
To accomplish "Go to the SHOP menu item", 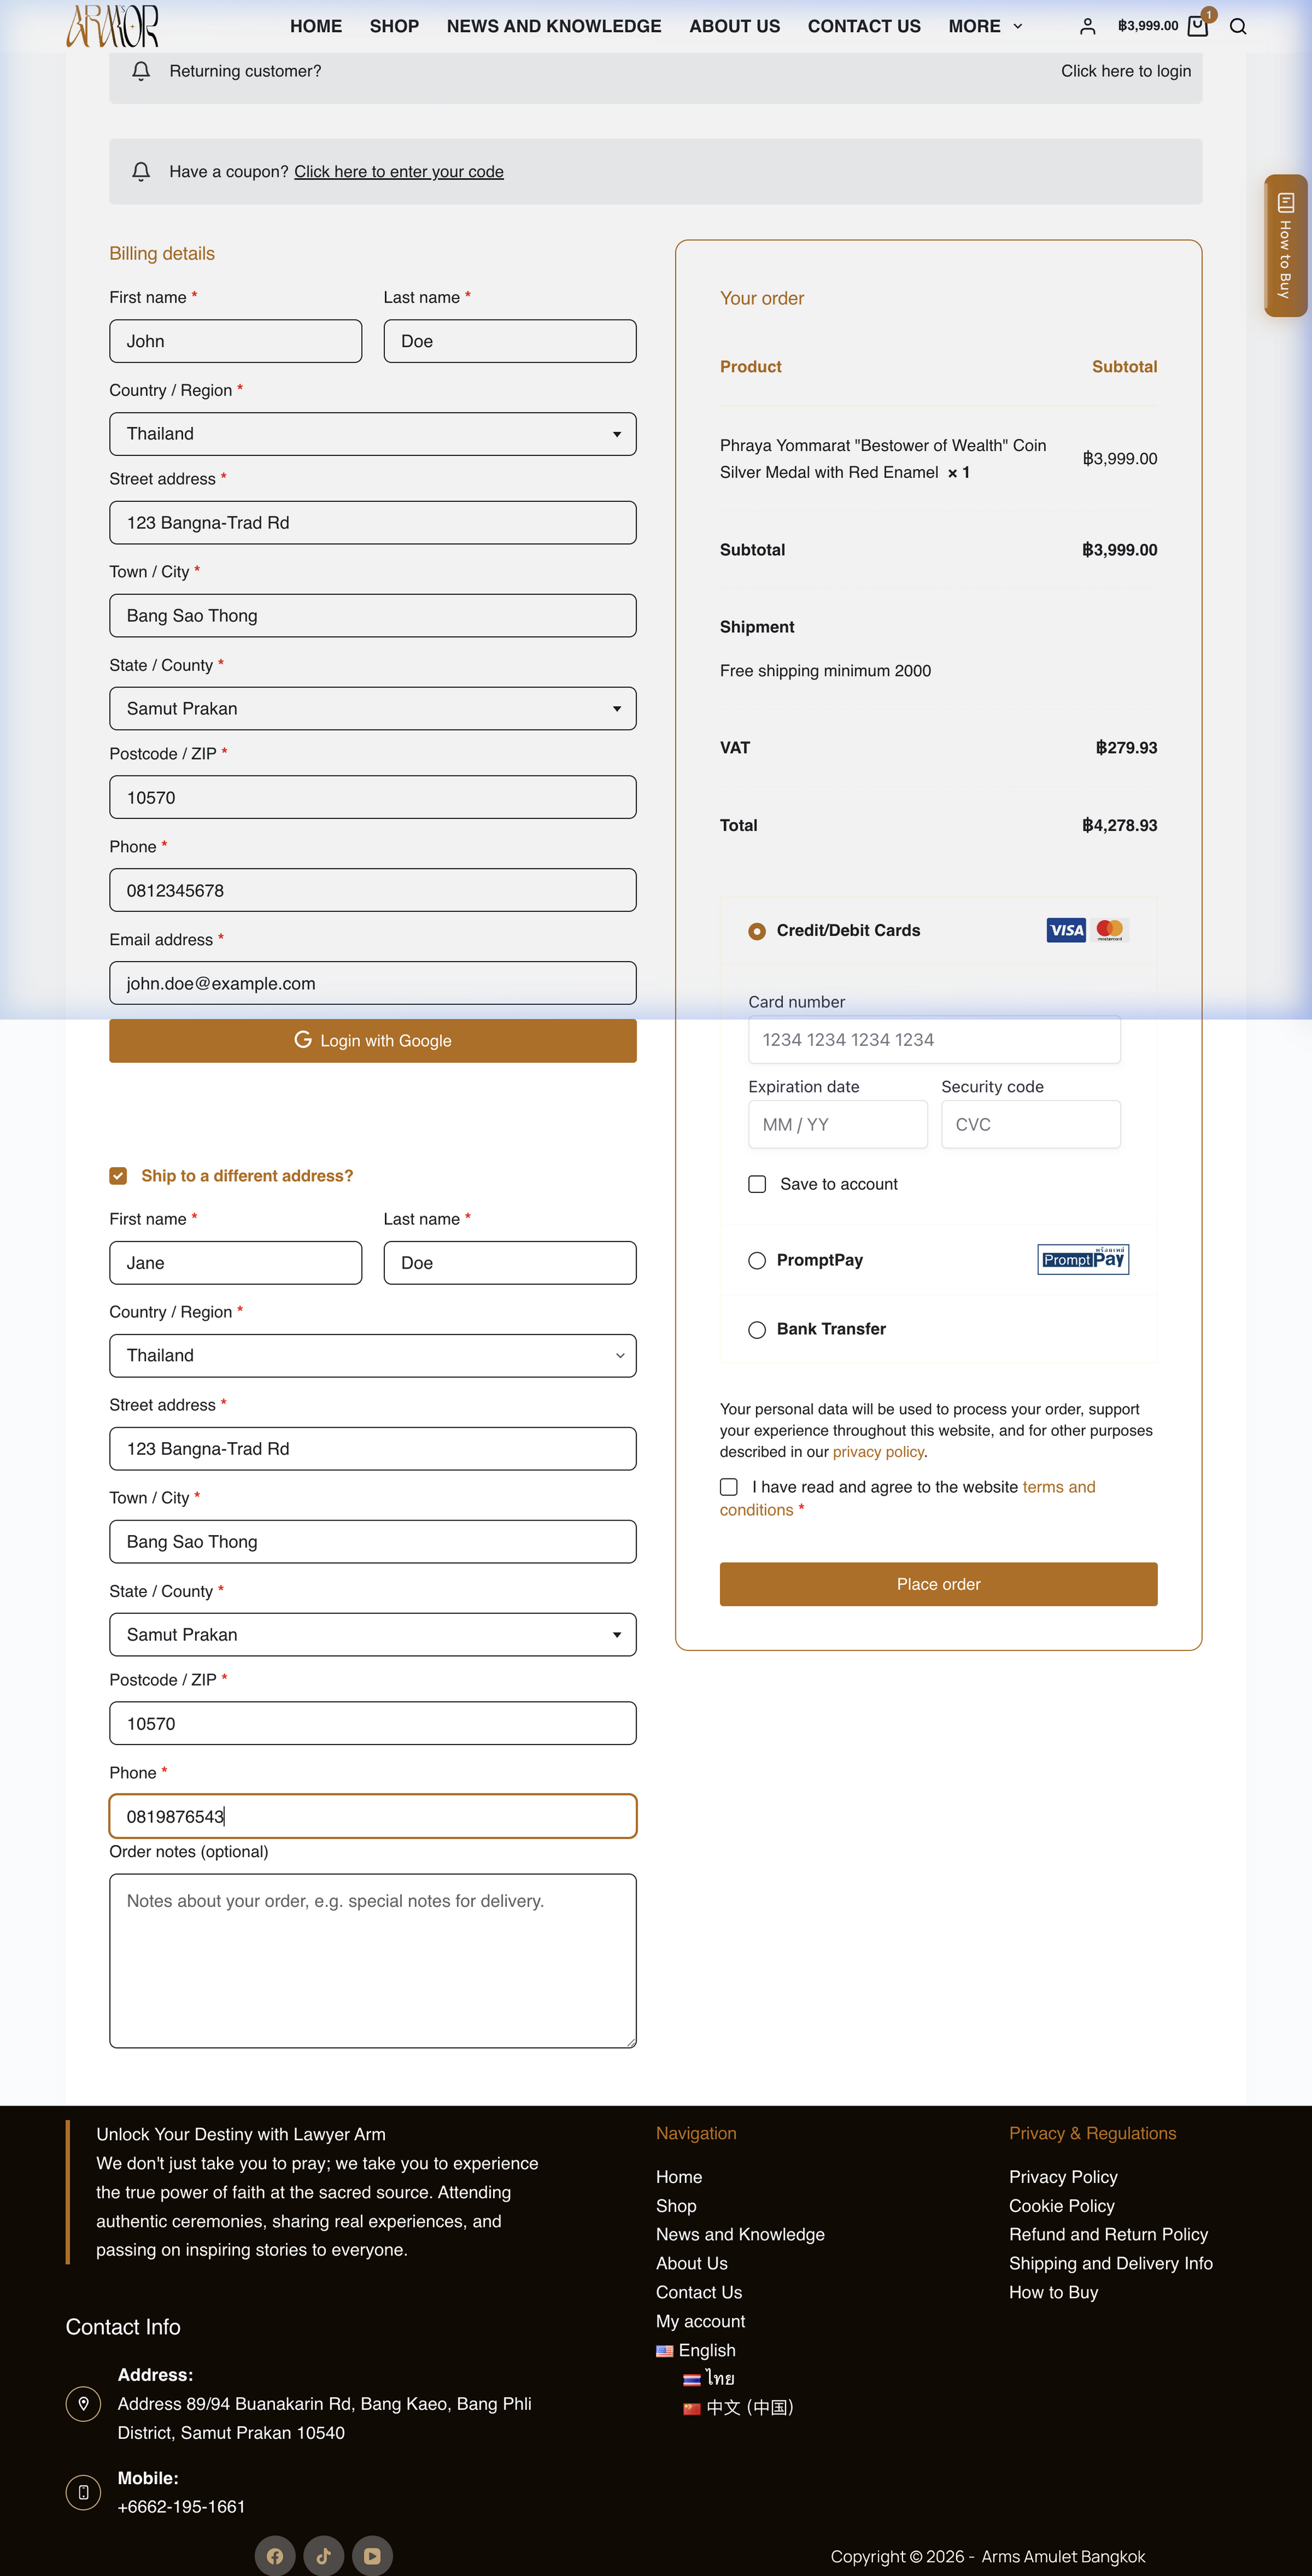I will tap(394, 26).
